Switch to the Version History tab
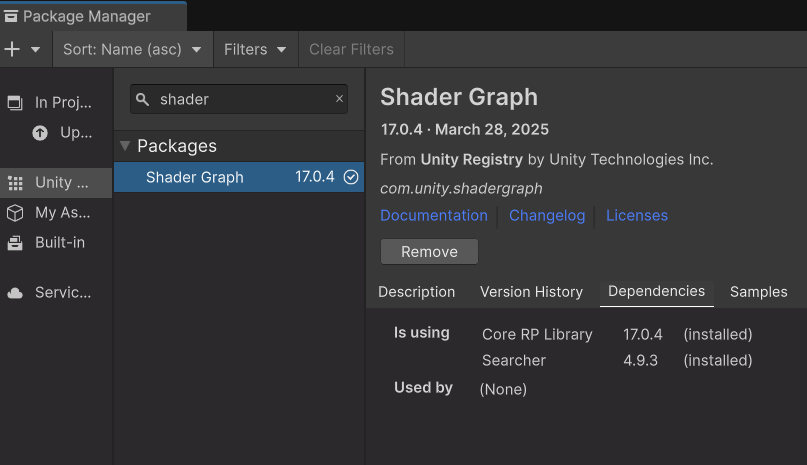 531,292
